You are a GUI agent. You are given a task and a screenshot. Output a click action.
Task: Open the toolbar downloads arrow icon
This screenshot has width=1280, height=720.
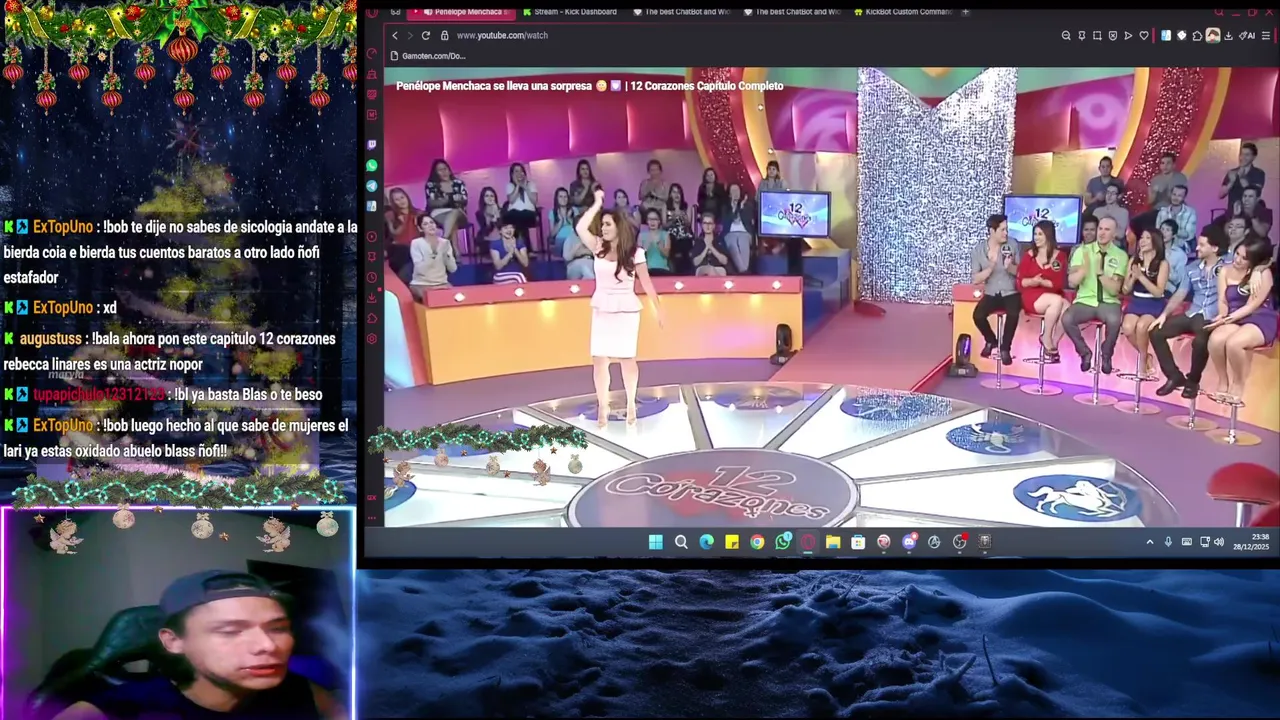pos(1228,35)
